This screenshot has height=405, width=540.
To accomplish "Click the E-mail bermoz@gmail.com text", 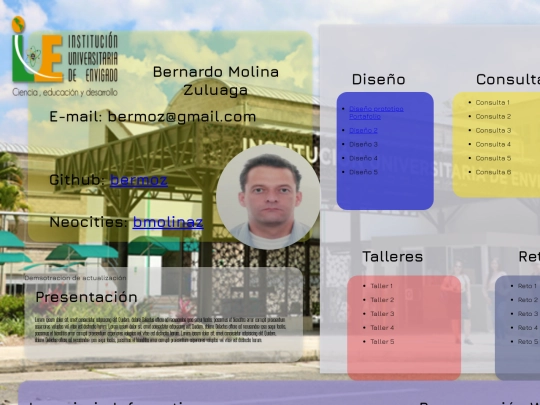I will 153,117.
